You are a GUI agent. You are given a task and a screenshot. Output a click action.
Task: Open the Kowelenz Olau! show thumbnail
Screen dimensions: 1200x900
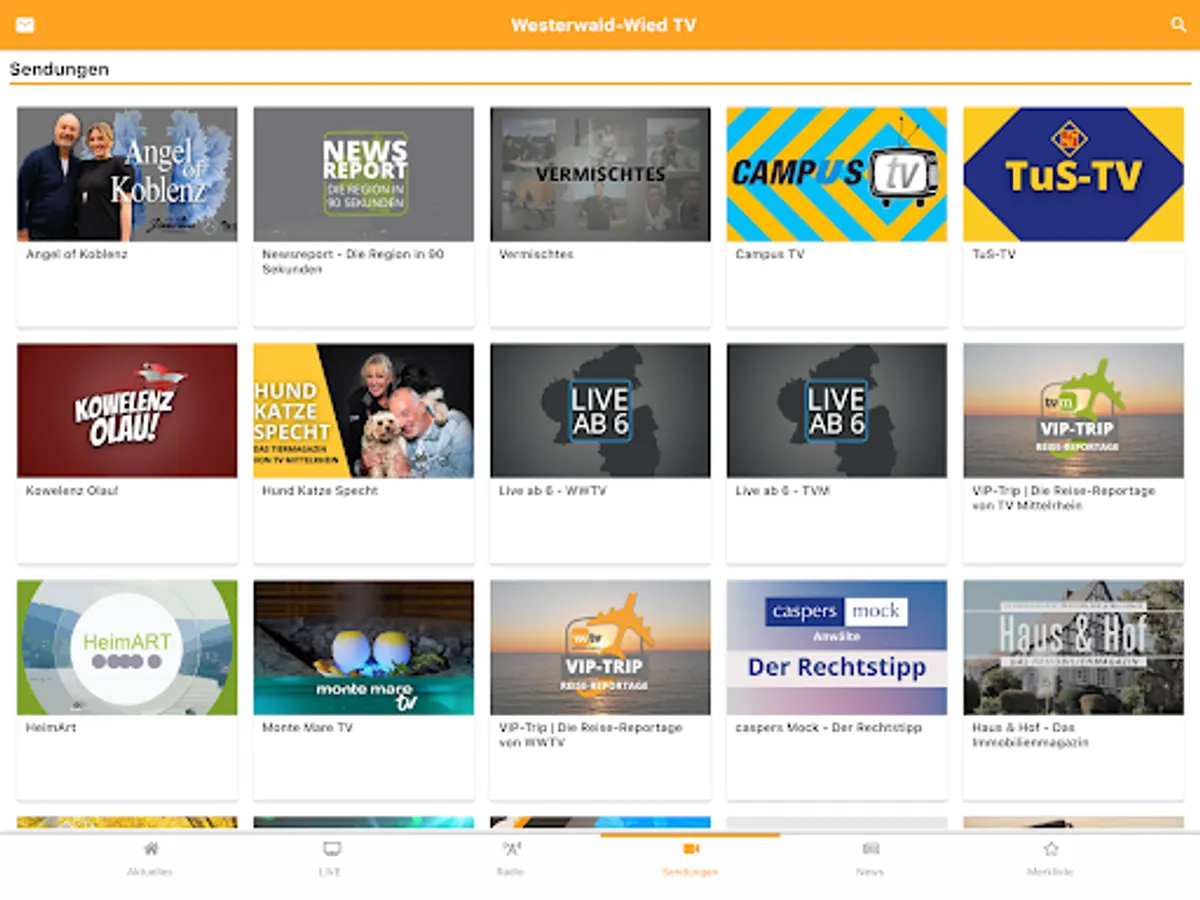(x=127, y=411)
